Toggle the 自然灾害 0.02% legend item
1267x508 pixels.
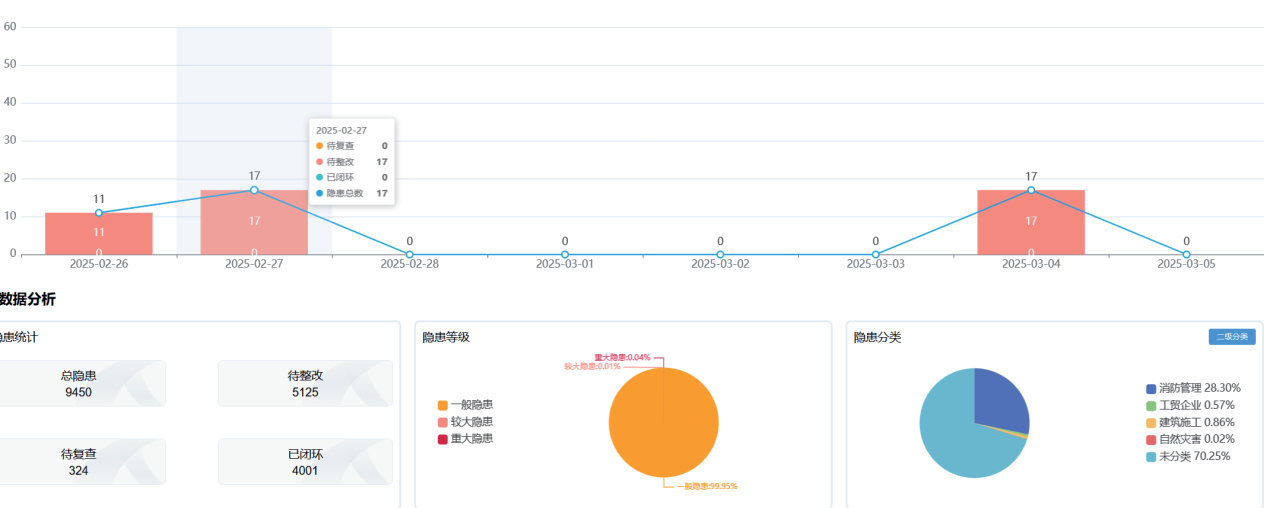1190,439
